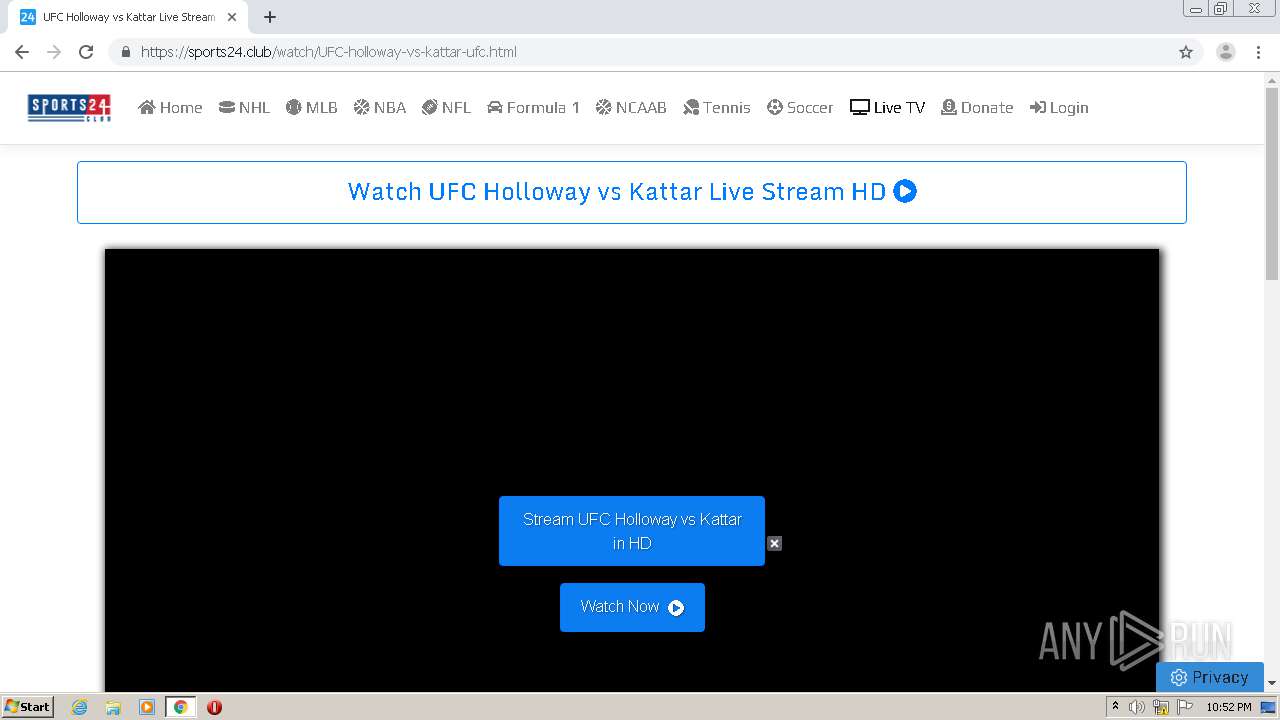The image size is (1280, 720).
Task: Open the Privacy settings button
Action: [1210, 677]
